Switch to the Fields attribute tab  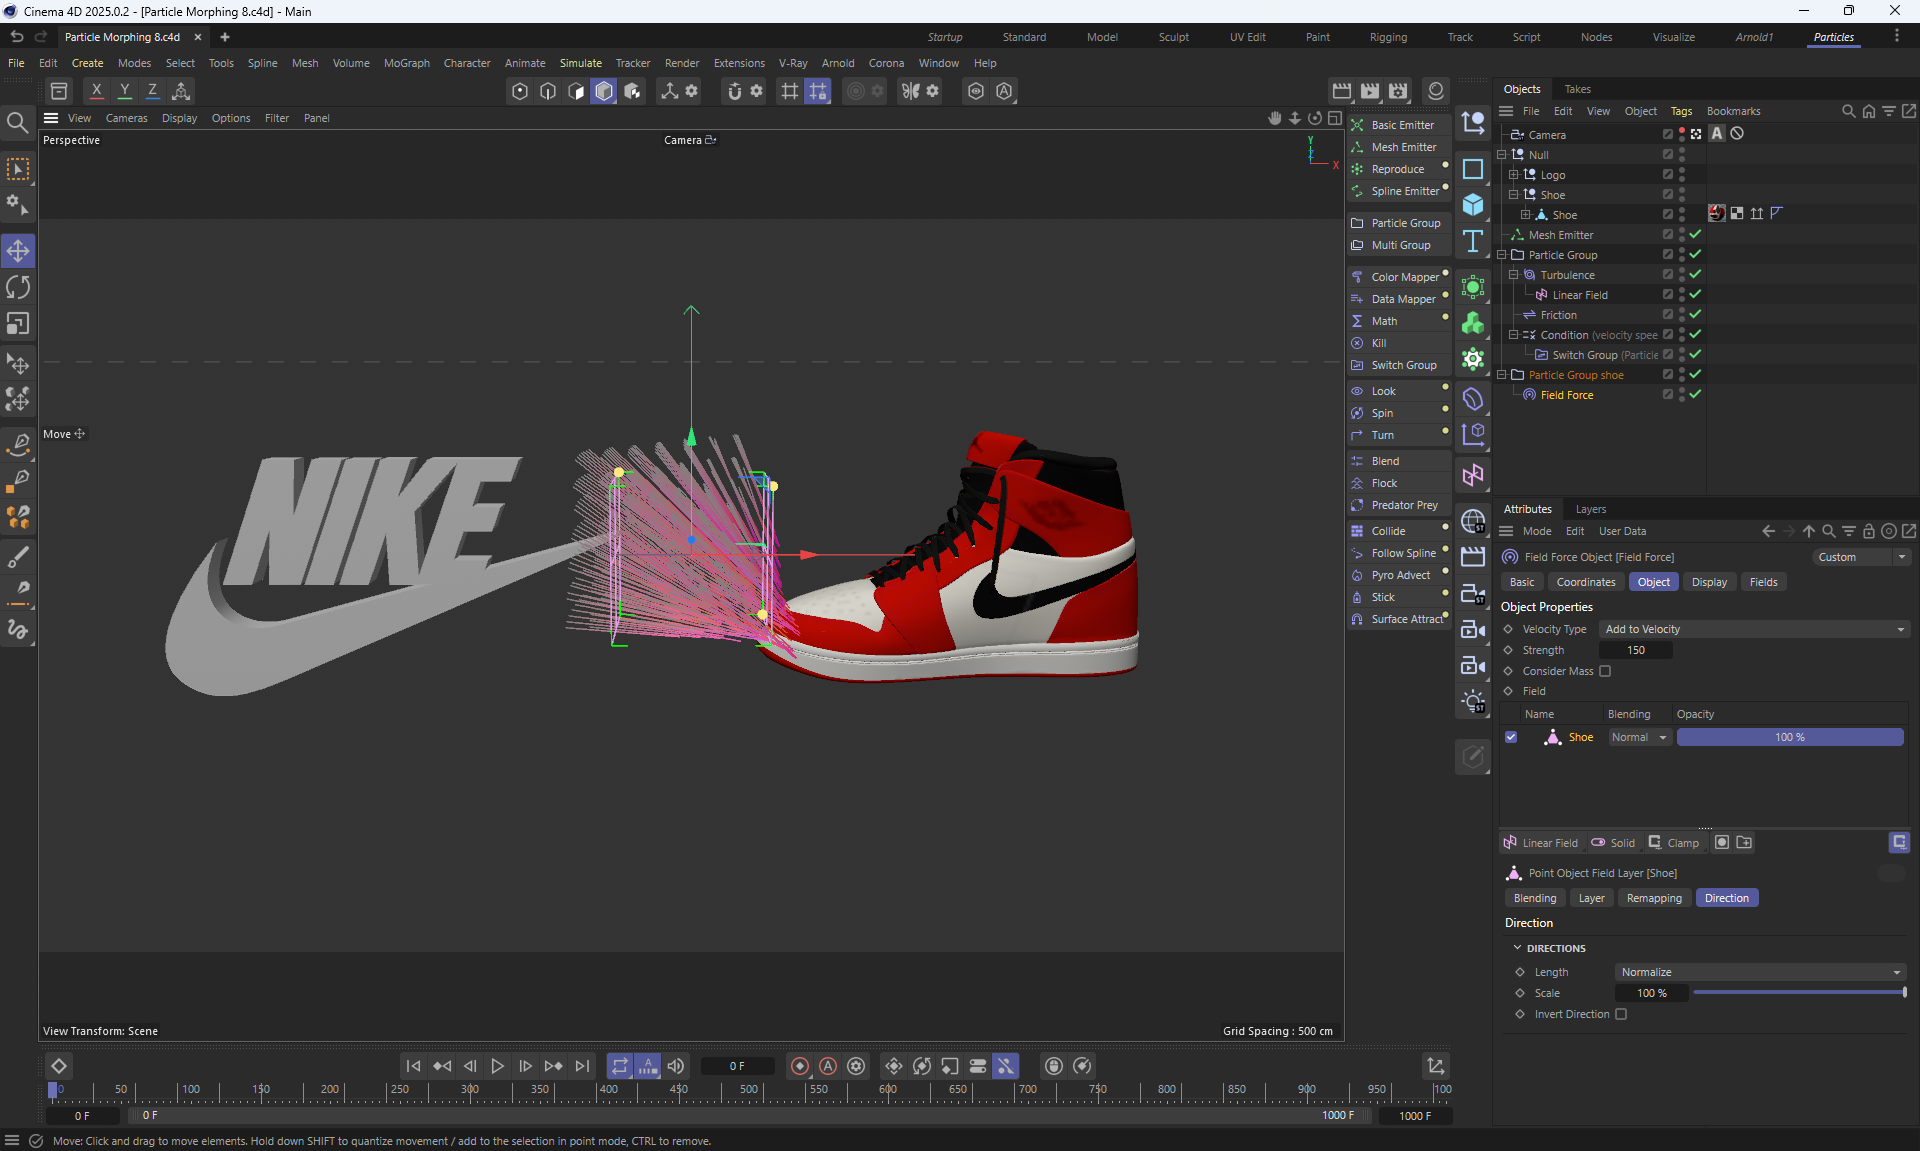point(1763,582)
